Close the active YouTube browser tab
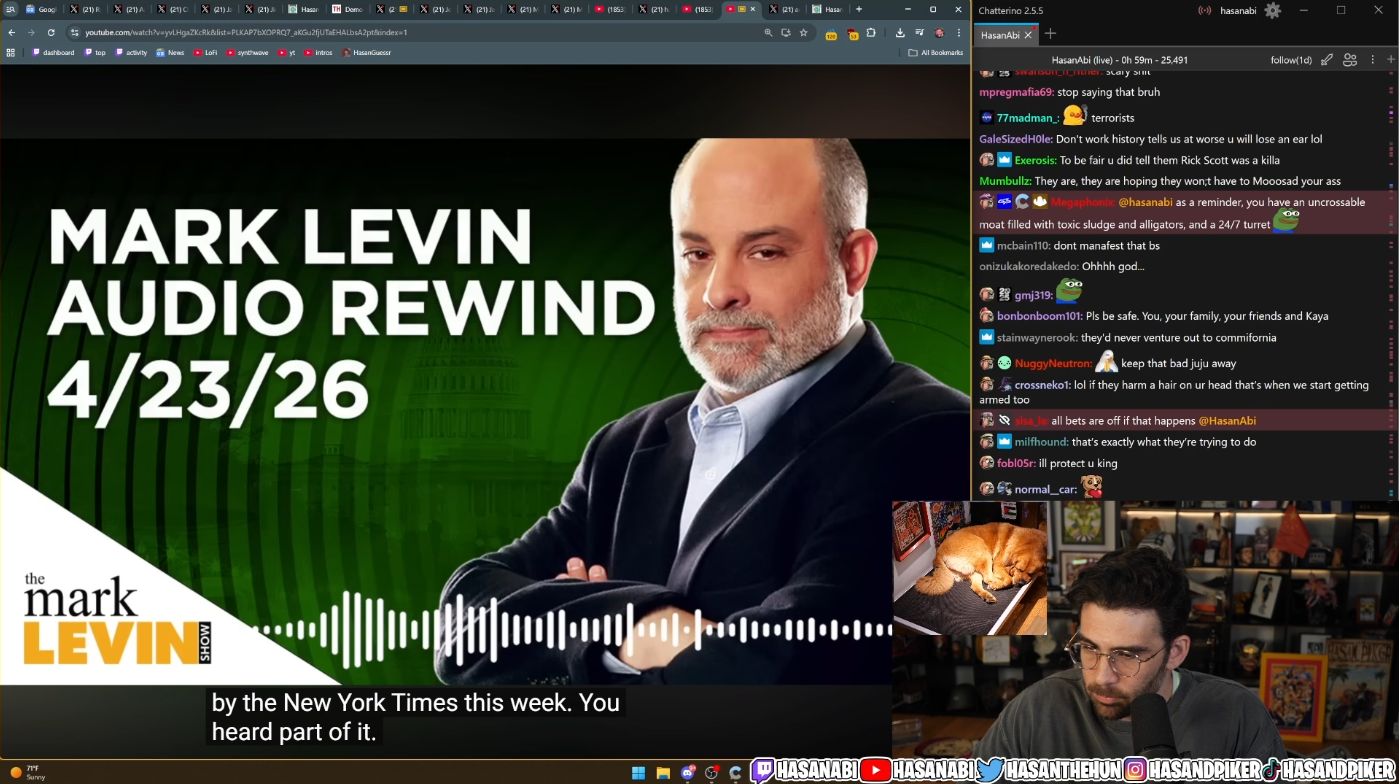The image size is (1399, 784). [x=753, y=9]
